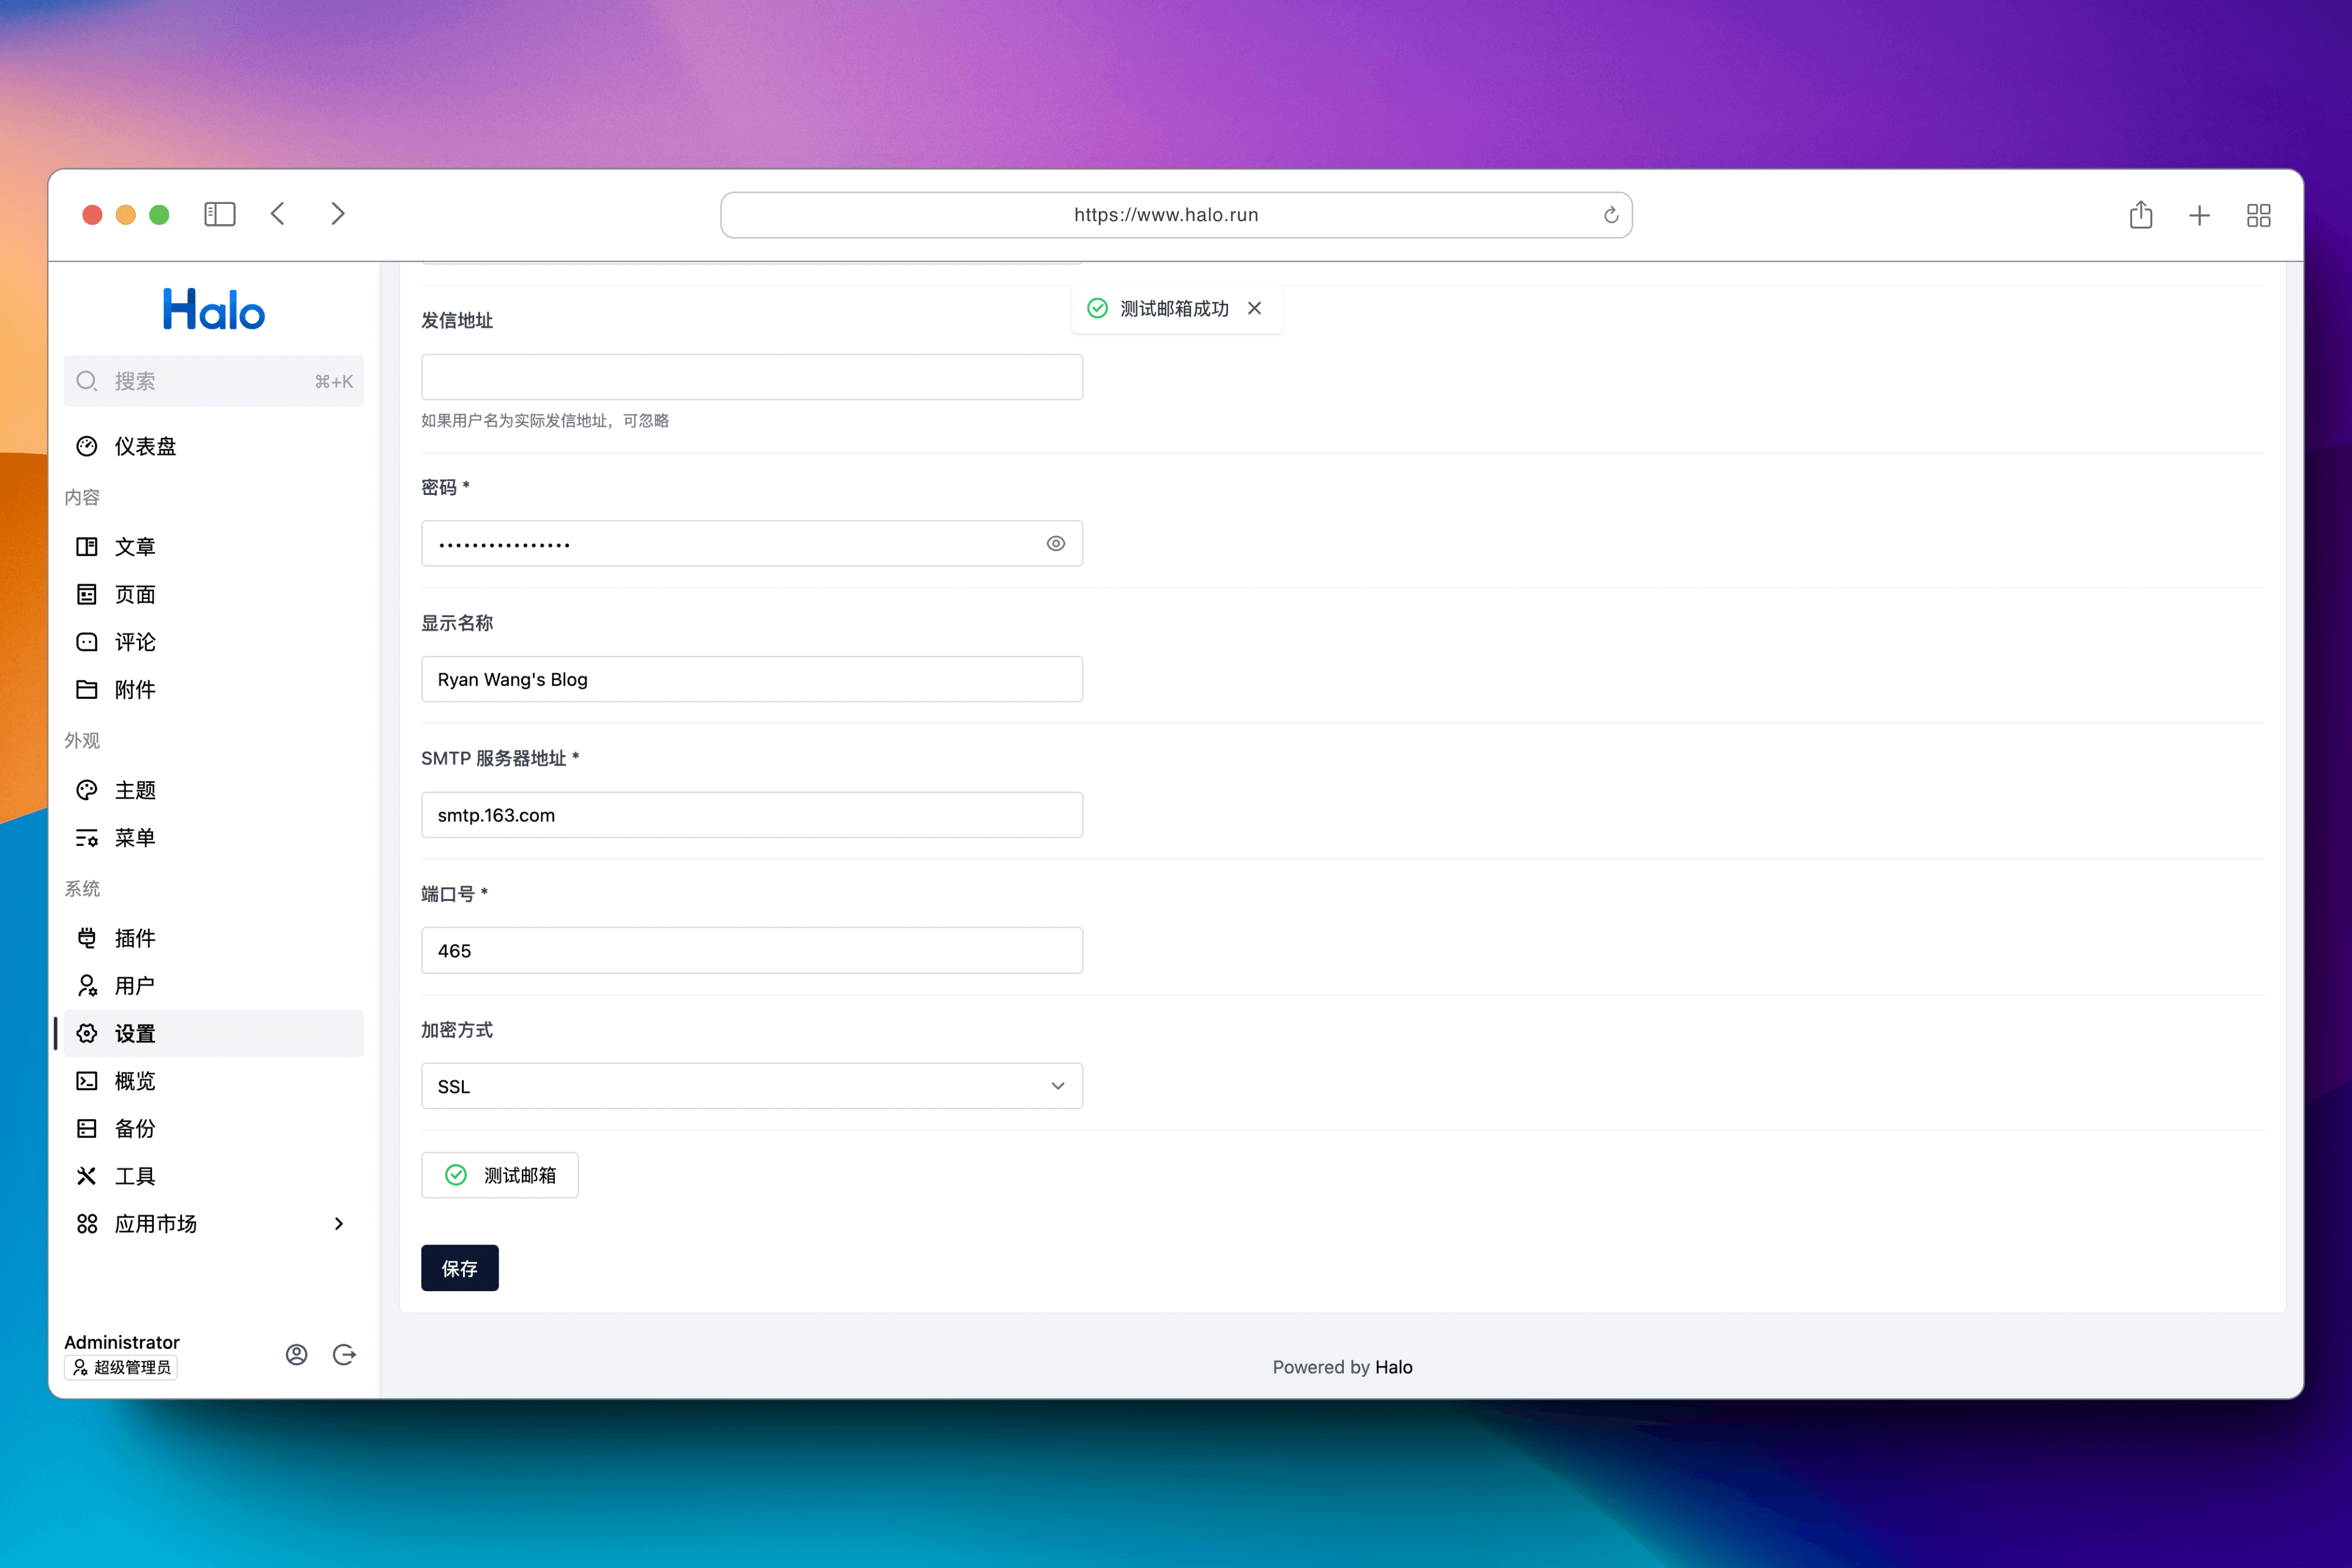Click the browser forward arrow
Image resolution: width=2352 pixels, height=1568 pixels.
coord(338,214)
